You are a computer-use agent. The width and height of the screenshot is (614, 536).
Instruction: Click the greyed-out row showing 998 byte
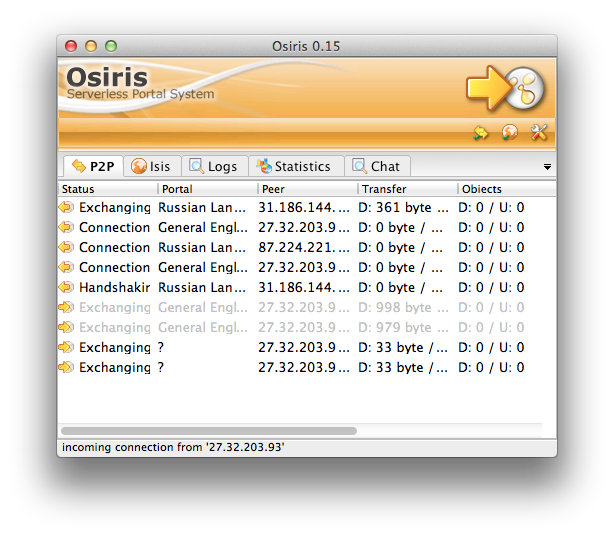tap(300, 307)
